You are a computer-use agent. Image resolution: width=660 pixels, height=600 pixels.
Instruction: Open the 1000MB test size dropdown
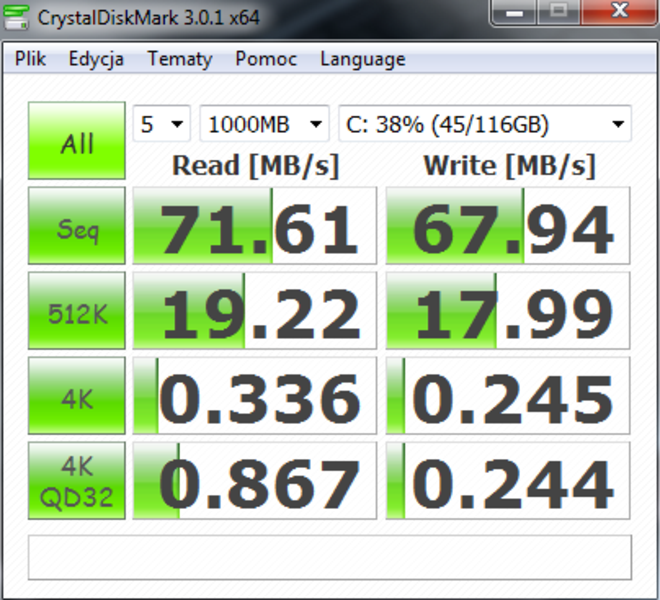[264, 124]
